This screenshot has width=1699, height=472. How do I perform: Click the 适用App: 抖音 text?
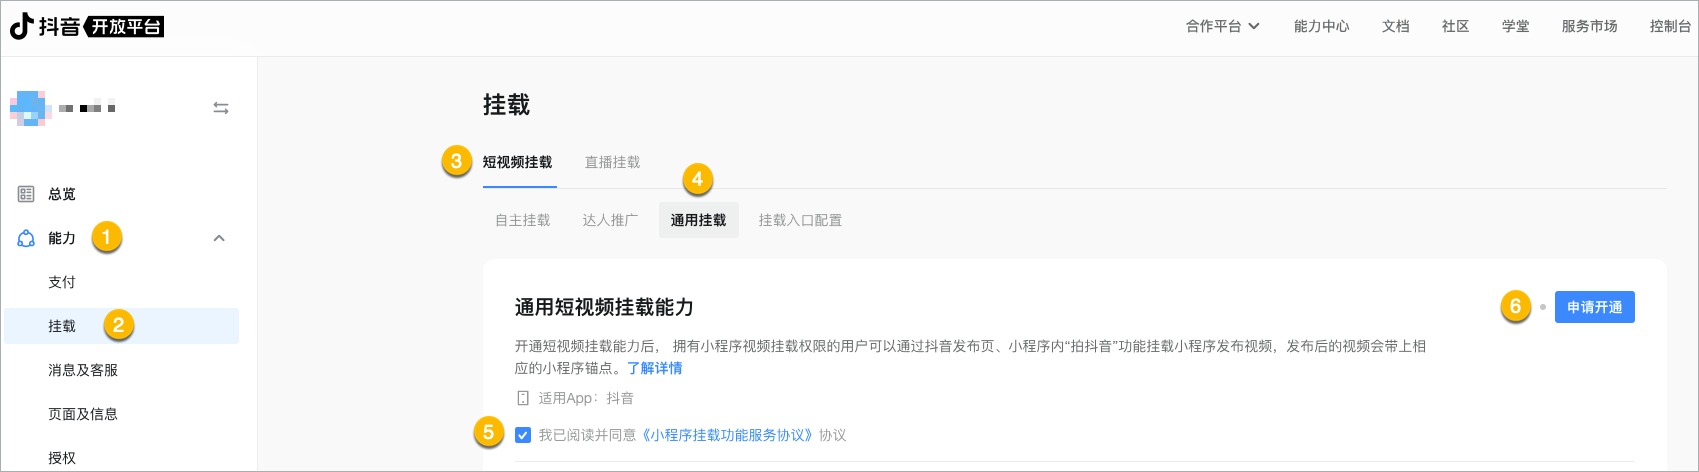coord(586,398)
